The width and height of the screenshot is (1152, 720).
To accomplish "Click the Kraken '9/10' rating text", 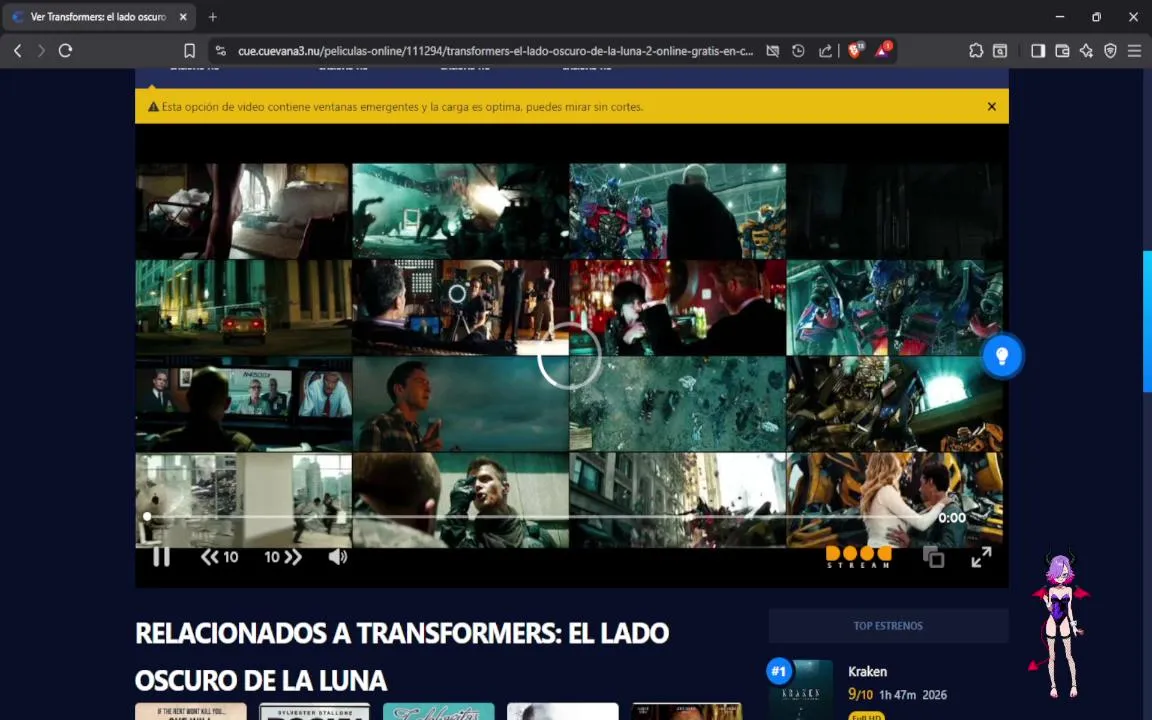I will tap(860, 694).
